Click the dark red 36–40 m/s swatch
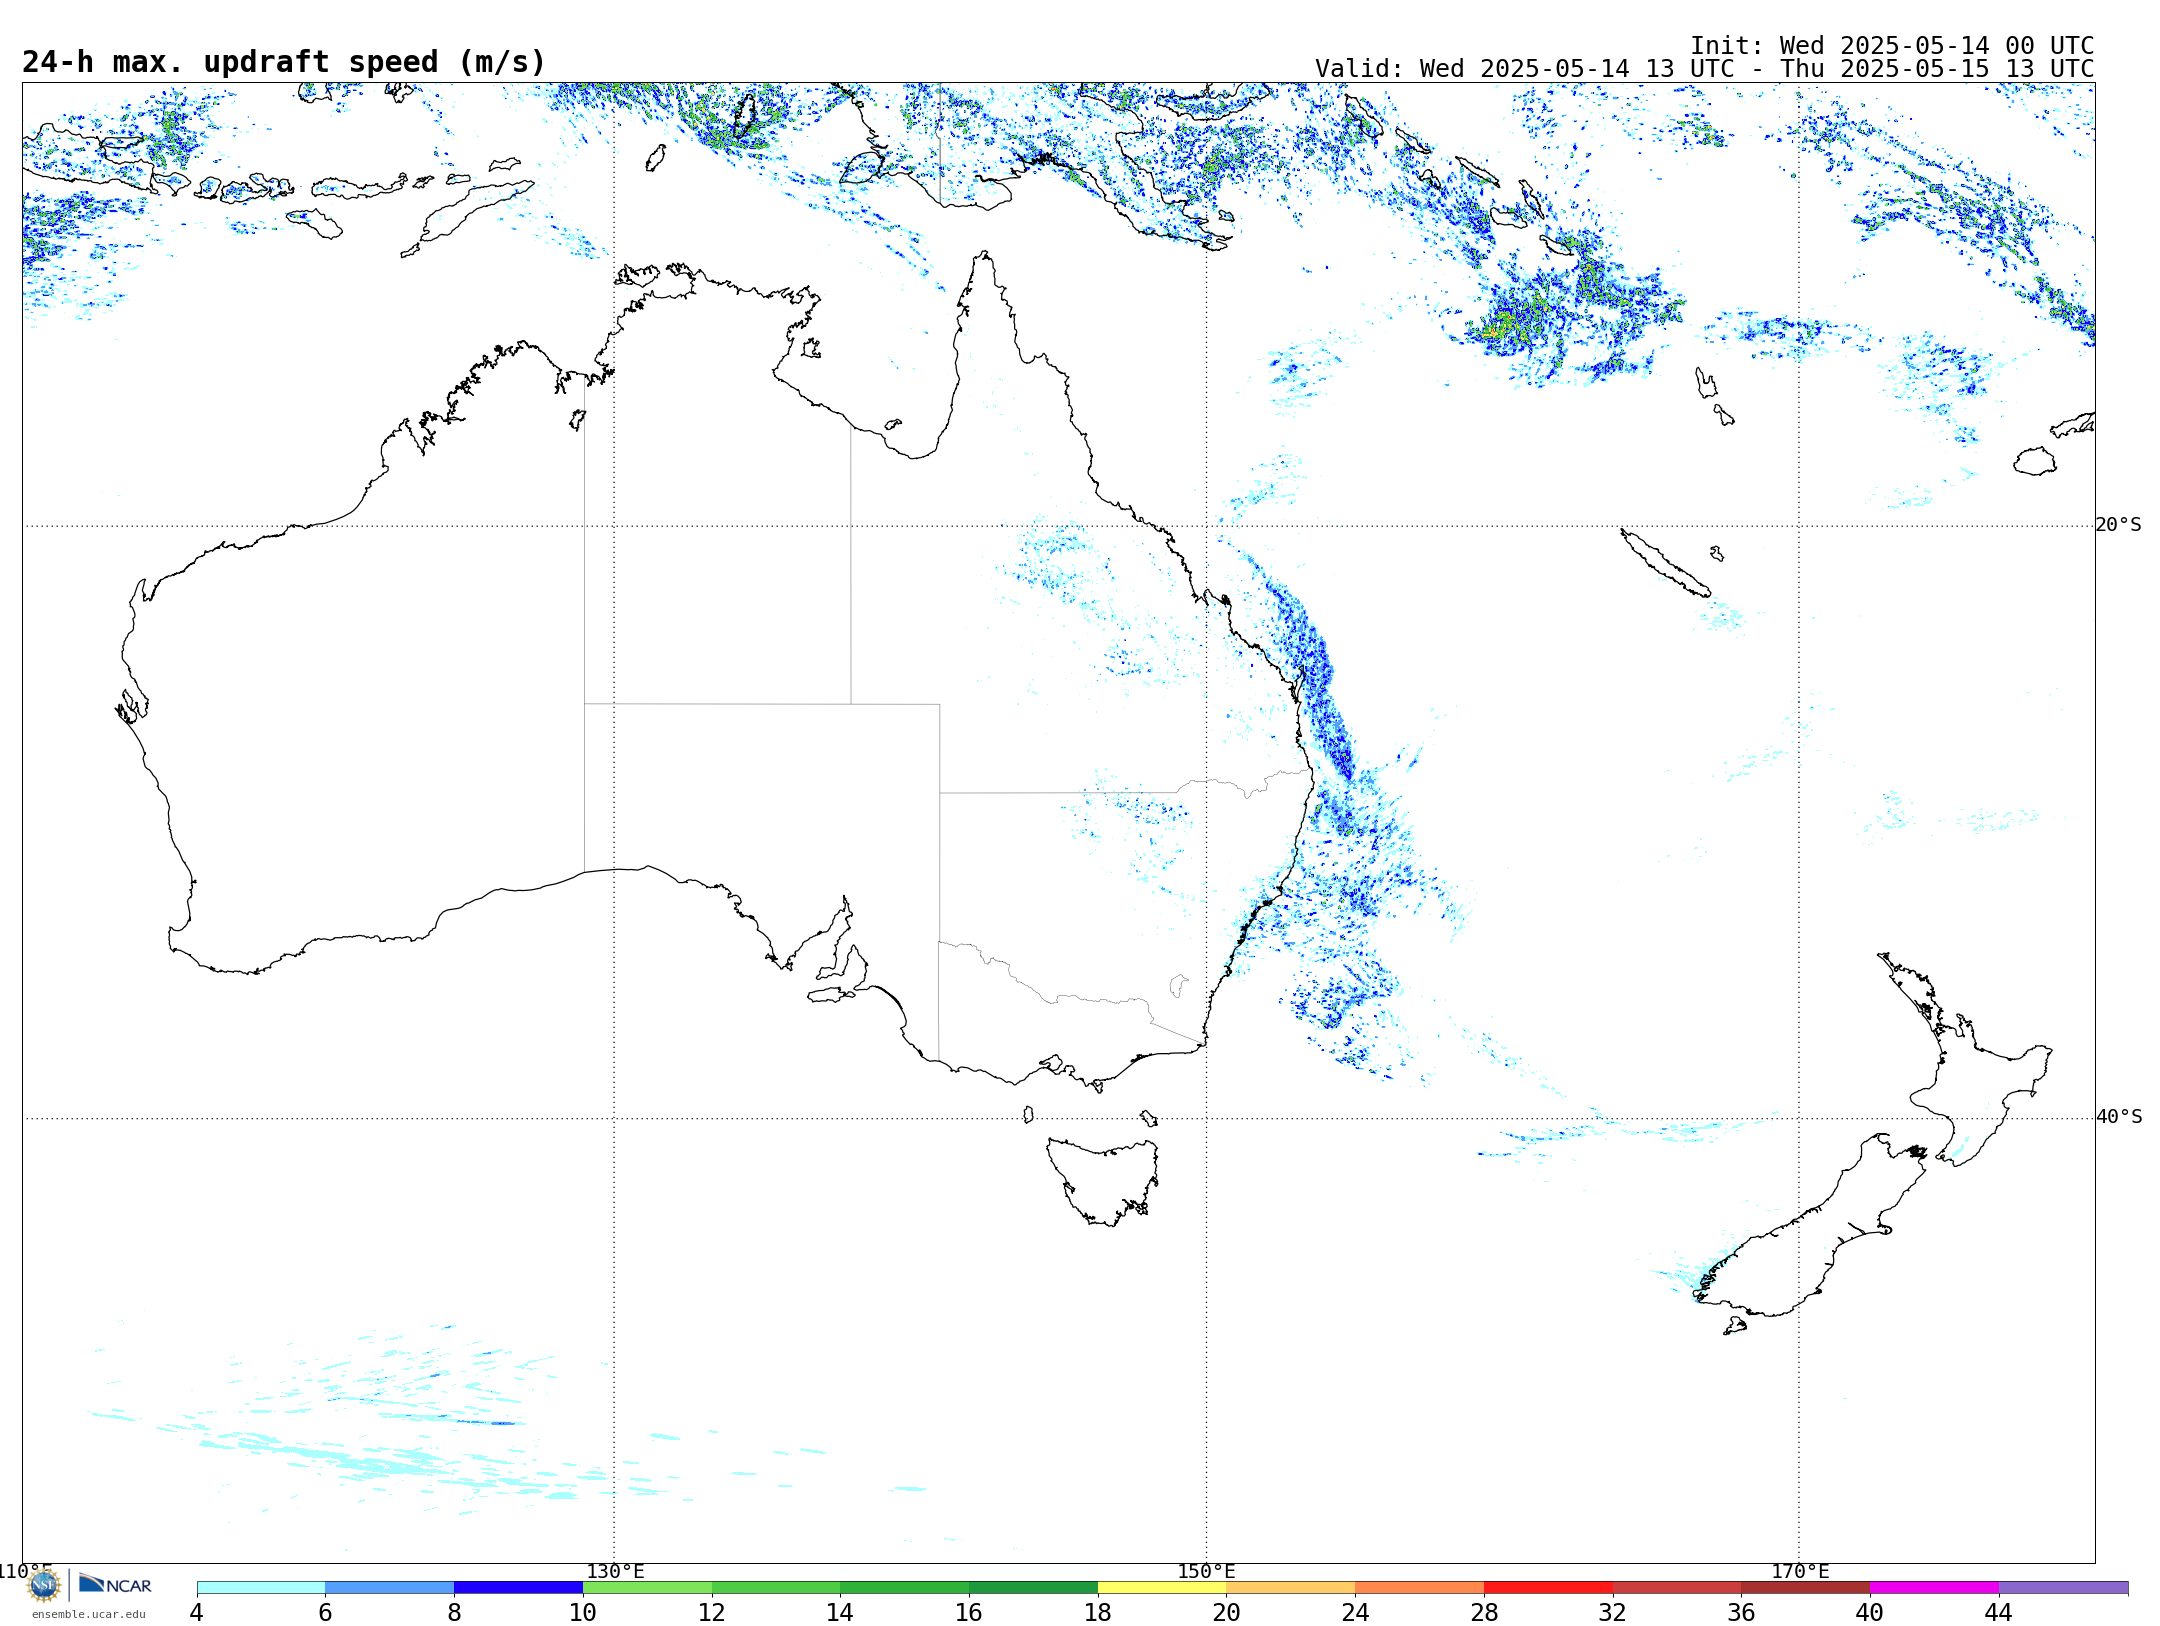2160x1626 pixels. pyautogui.click(x=1806, y=1588)
